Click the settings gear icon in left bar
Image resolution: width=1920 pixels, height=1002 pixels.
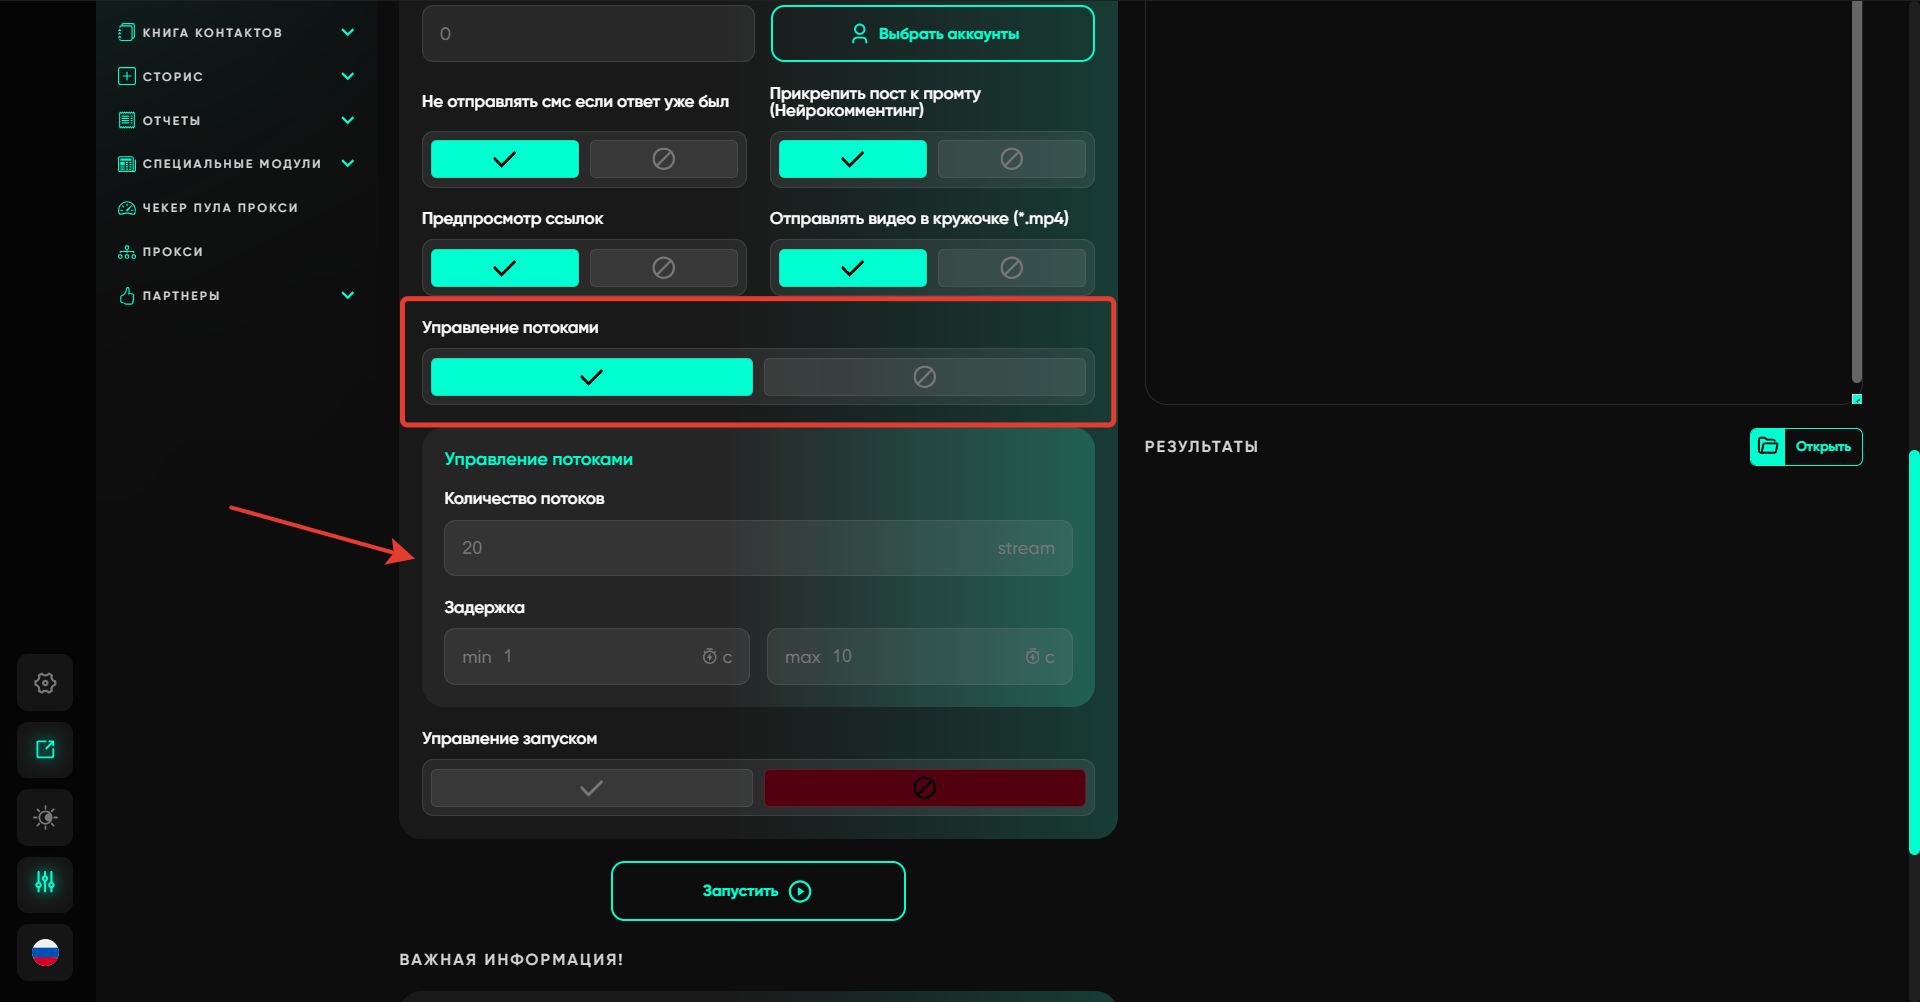tap(45, 683)
